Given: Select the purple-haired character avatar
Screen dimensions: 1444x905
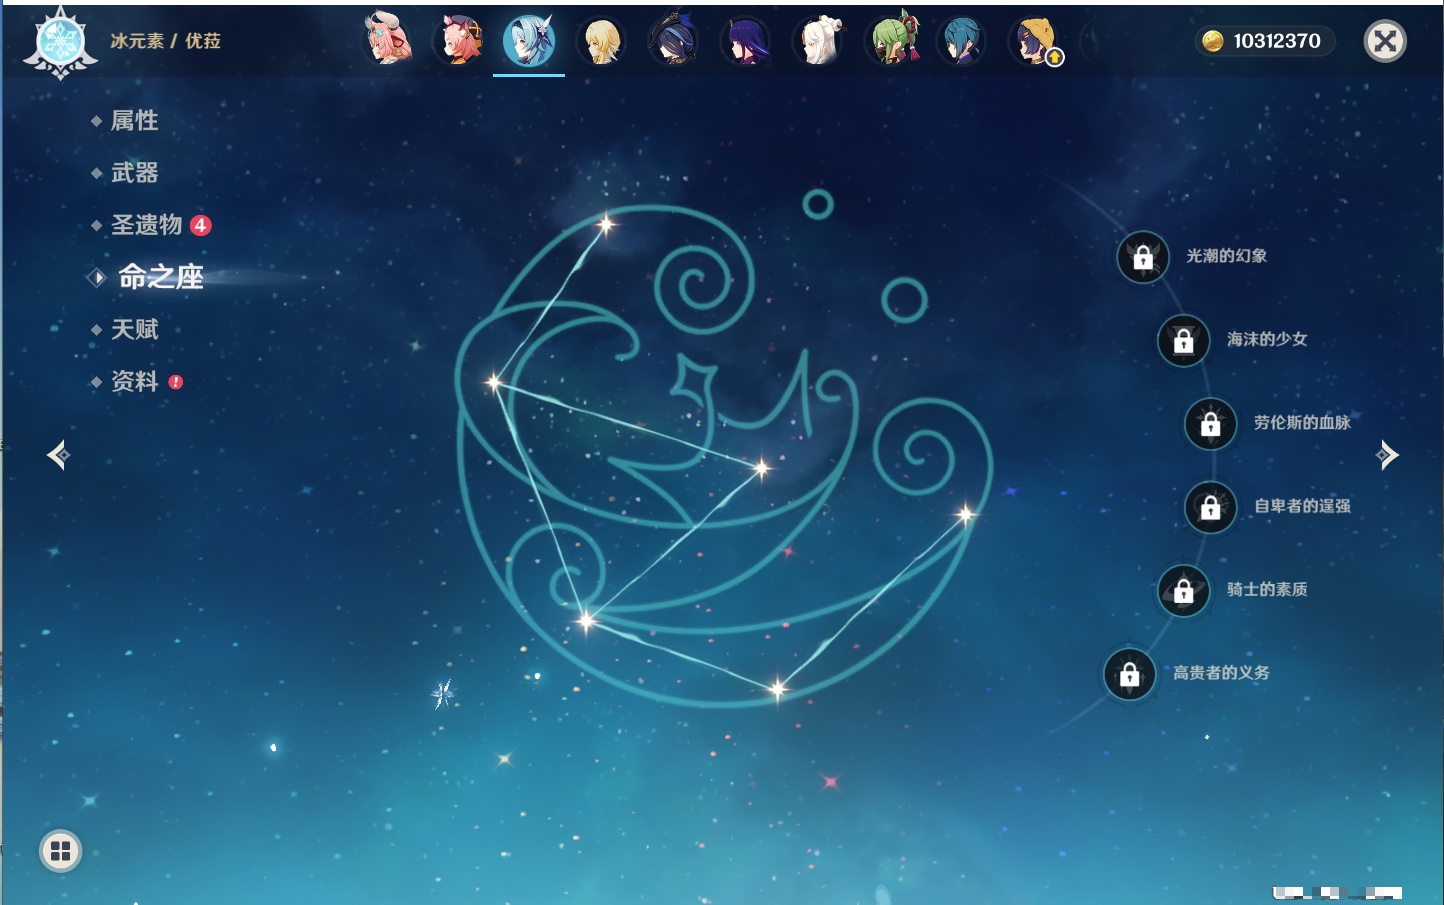Looking at the screenshot, I should click(746, 42).
